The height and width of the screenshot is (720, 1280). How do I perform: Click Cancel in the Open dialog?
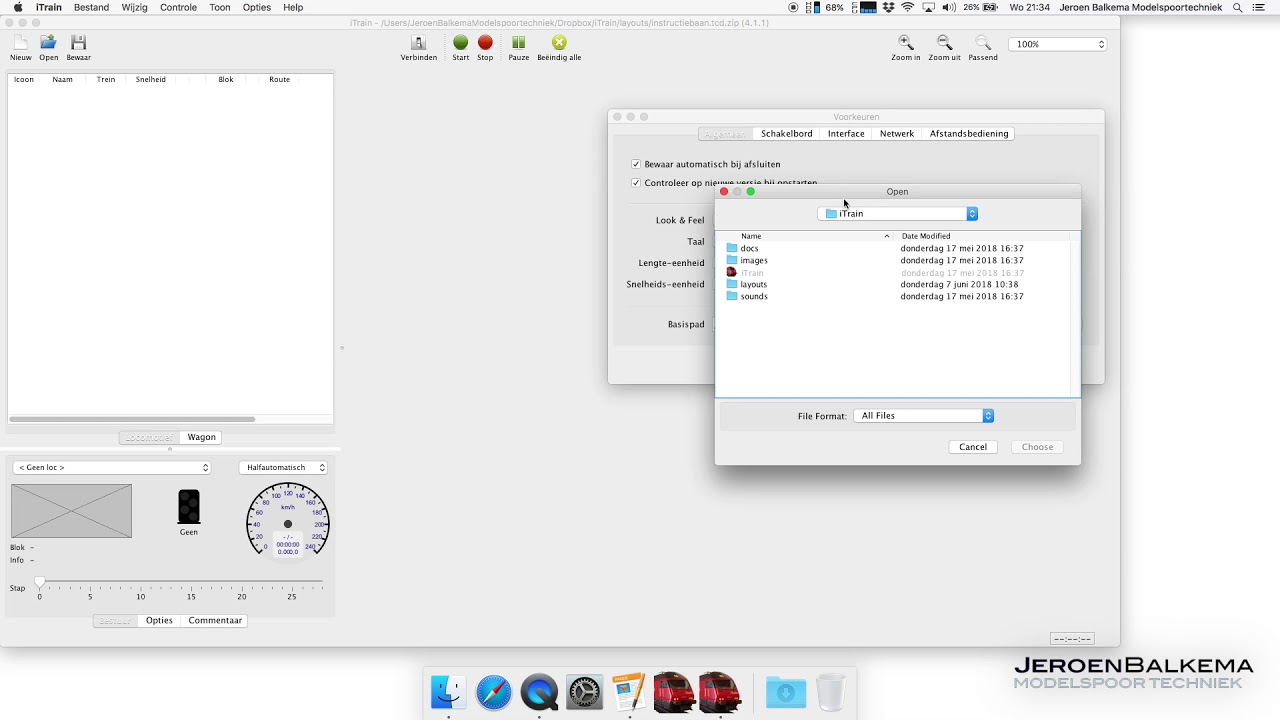coord(973,447)
